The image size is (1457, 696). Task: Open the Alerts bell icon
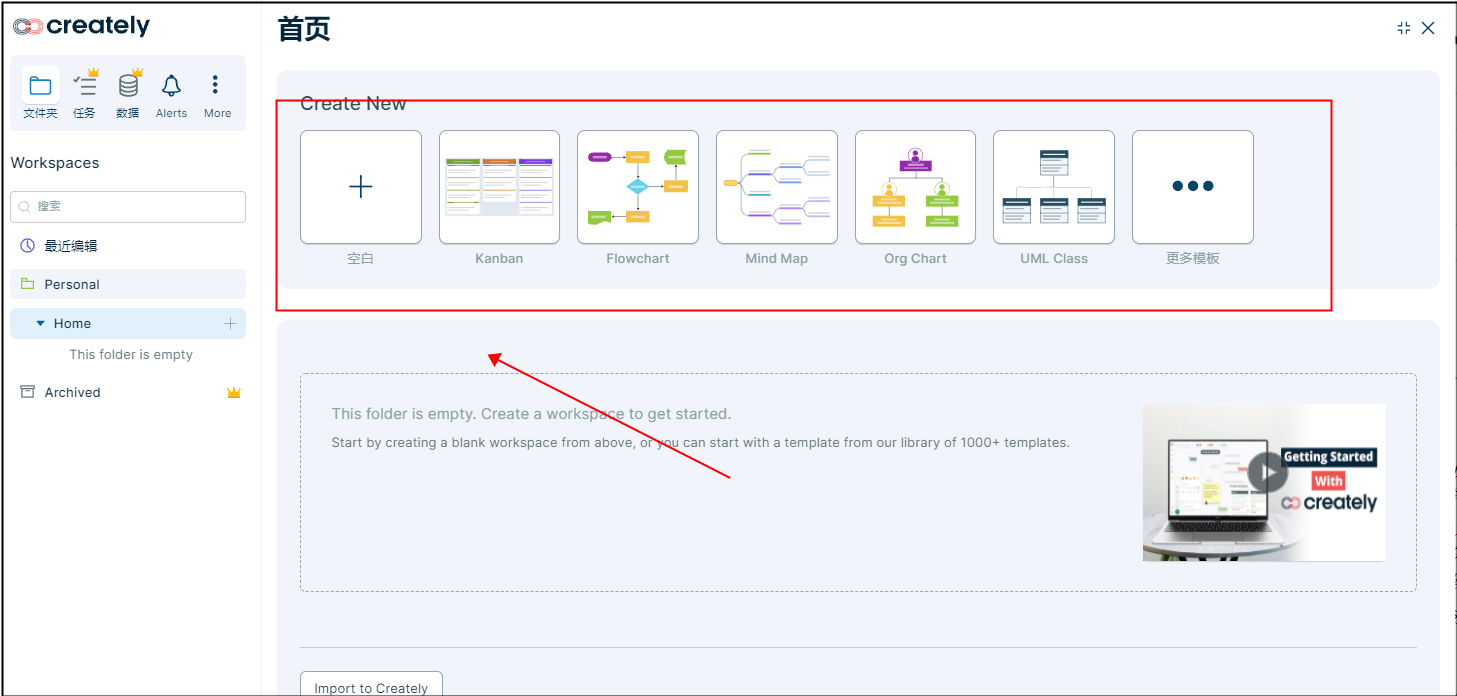click(171, 87)
